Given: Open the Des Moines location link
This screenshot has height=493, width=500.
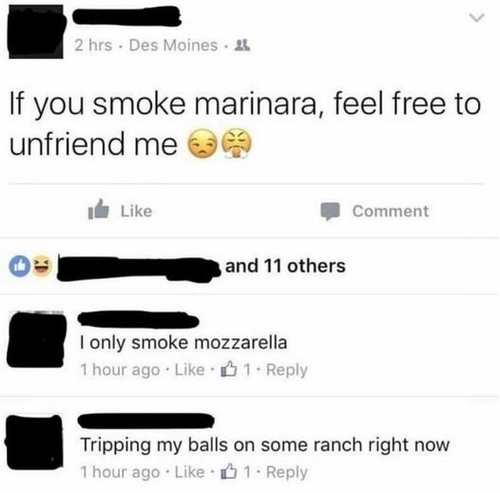Looking at the screenshot, I should point(173,45).
